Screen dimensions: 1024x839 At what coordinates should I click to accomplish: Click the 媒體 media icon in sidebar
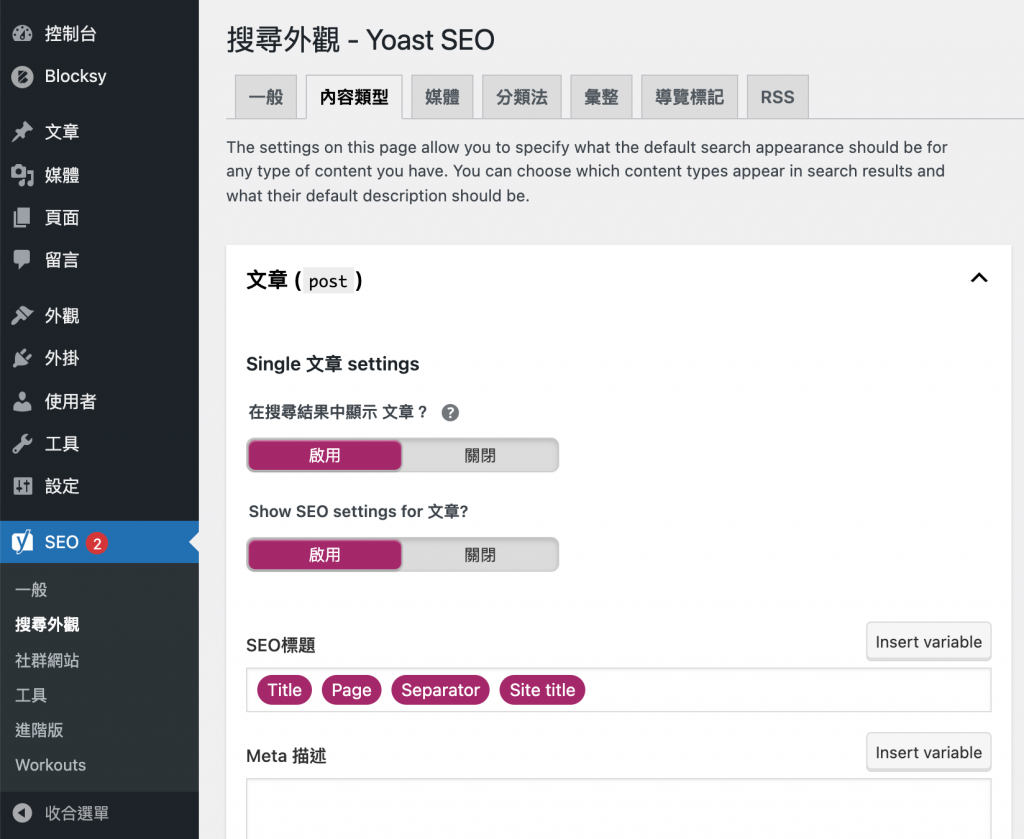point(22,175)
